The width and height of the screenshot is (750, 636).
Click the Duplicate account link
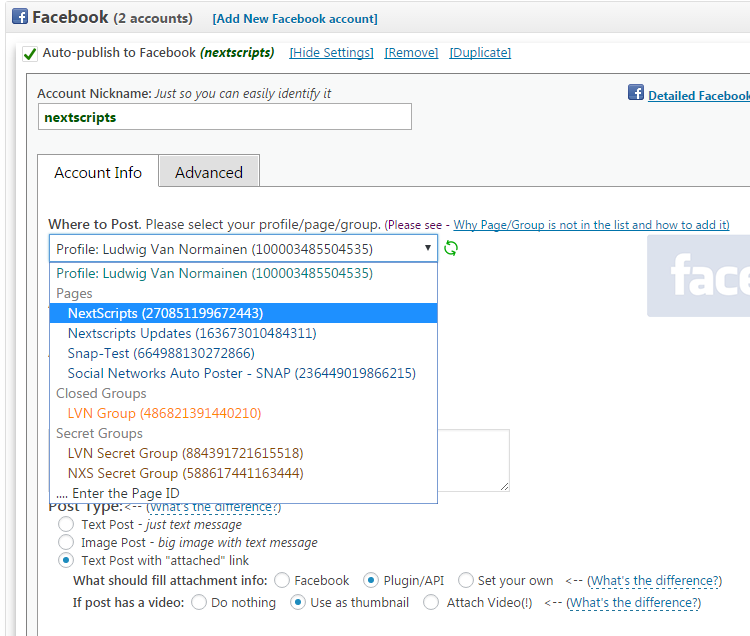[480, 52]
